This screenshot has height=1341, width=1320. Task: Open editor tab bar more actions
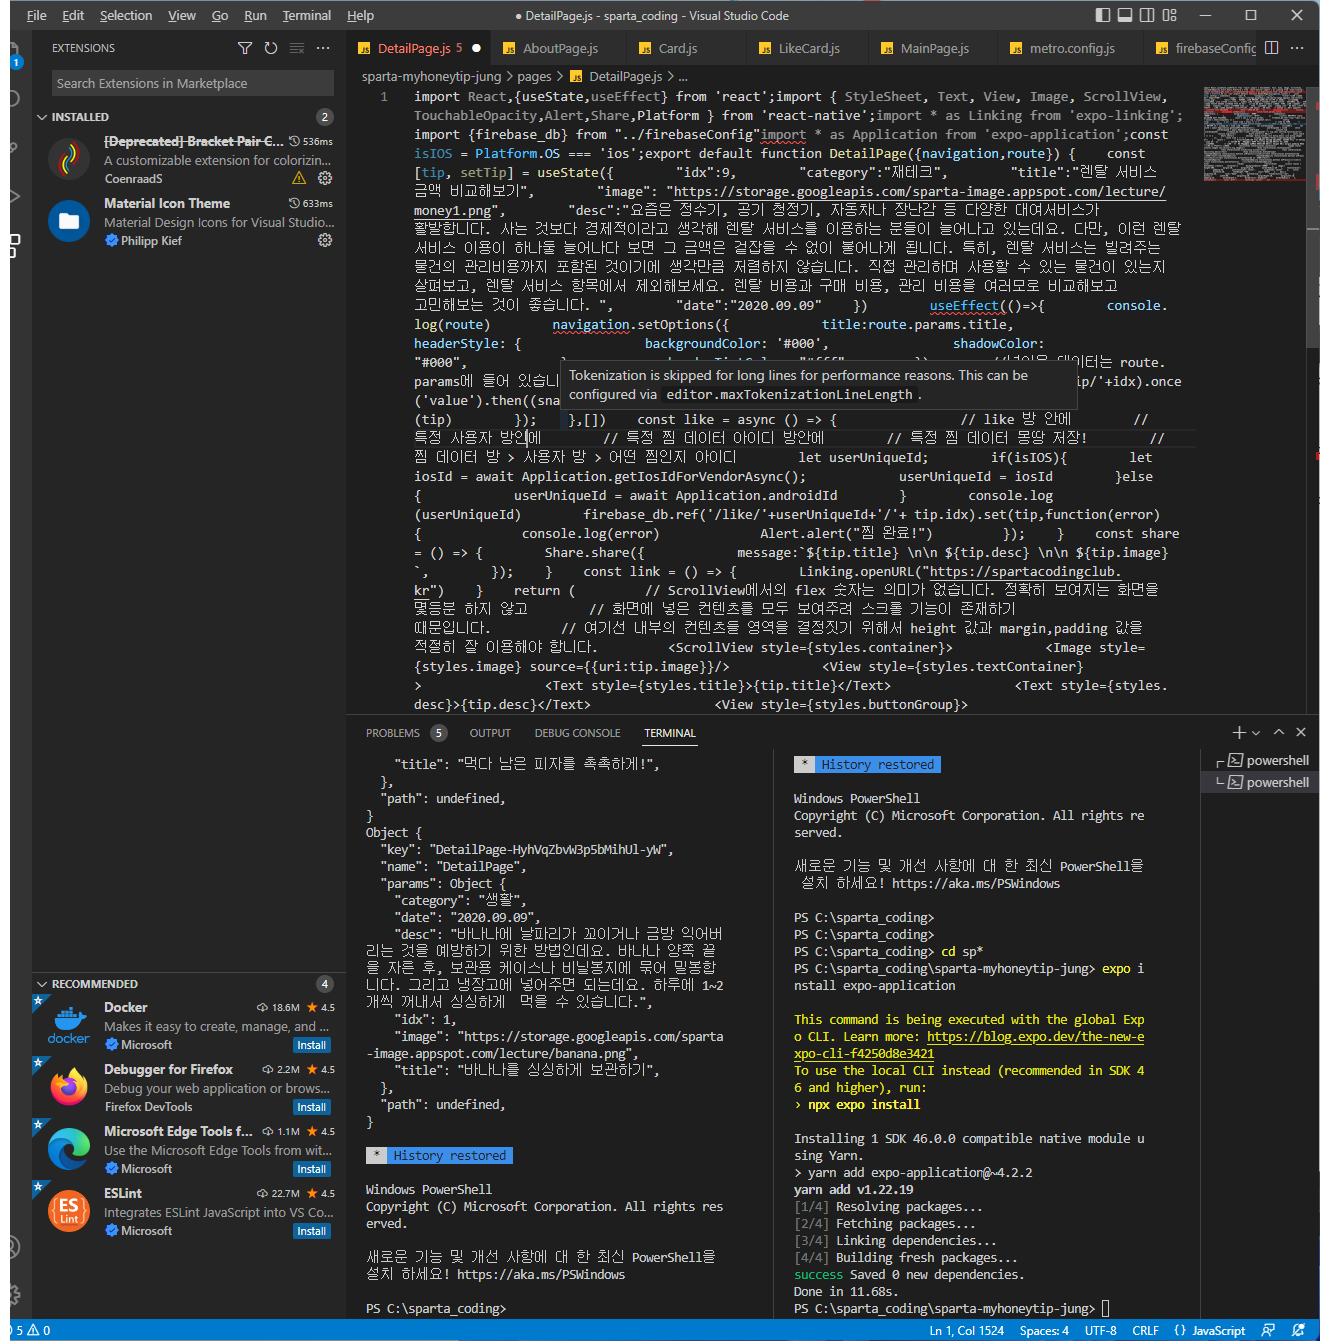coord(1297,48)
